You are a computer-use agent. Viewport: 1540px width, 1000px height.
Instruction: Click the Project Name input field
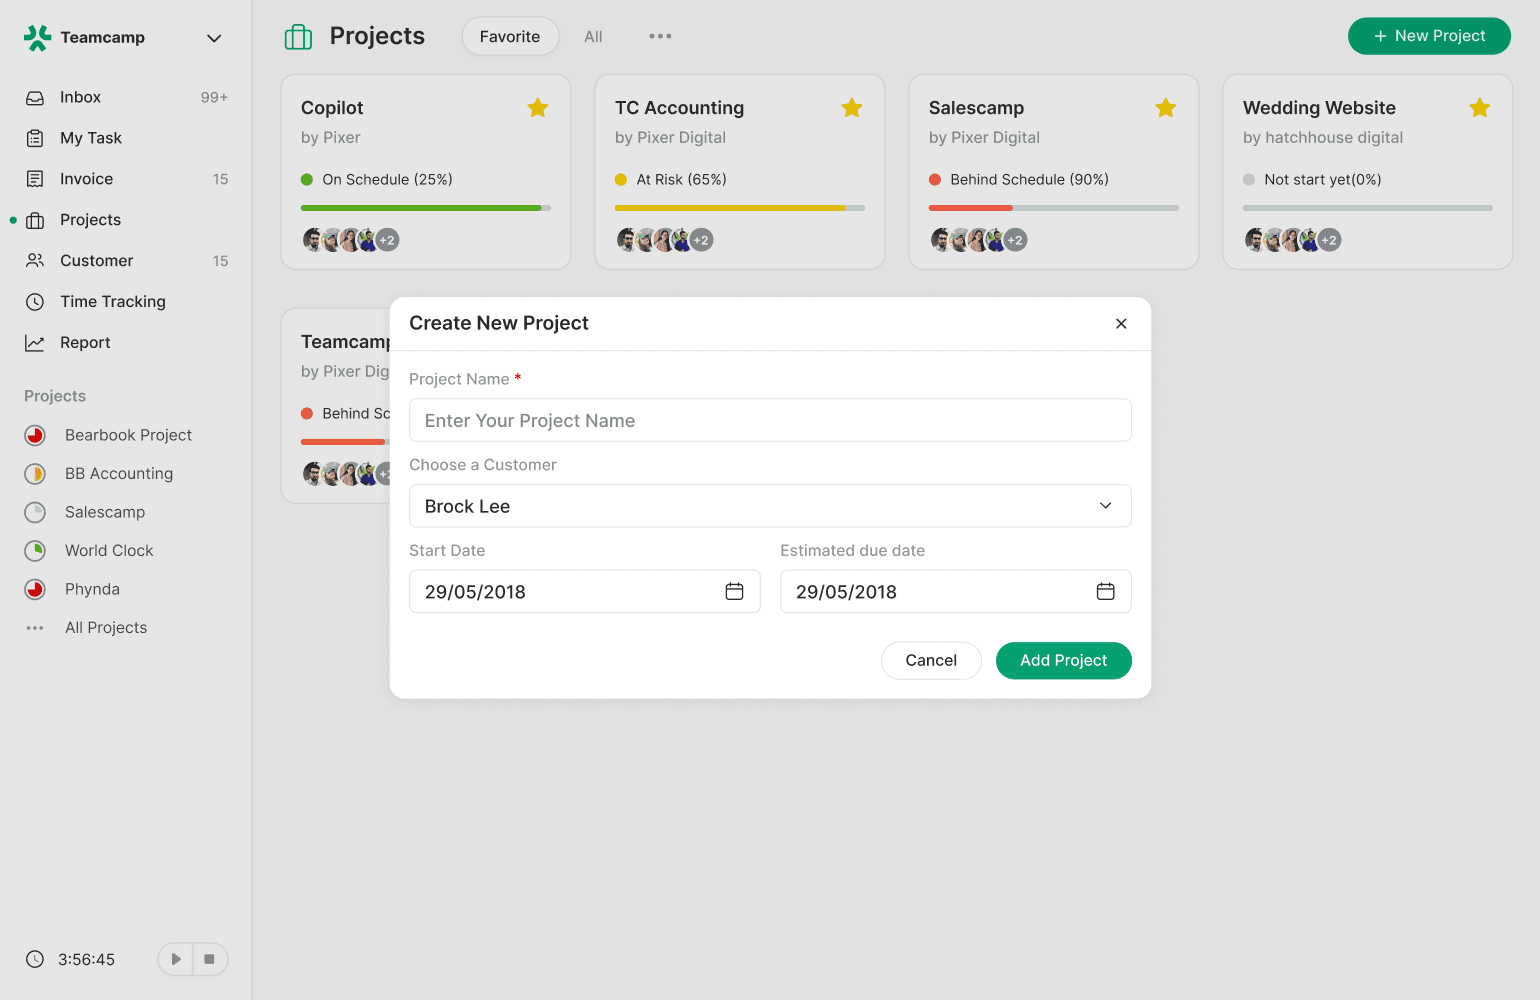770,421
